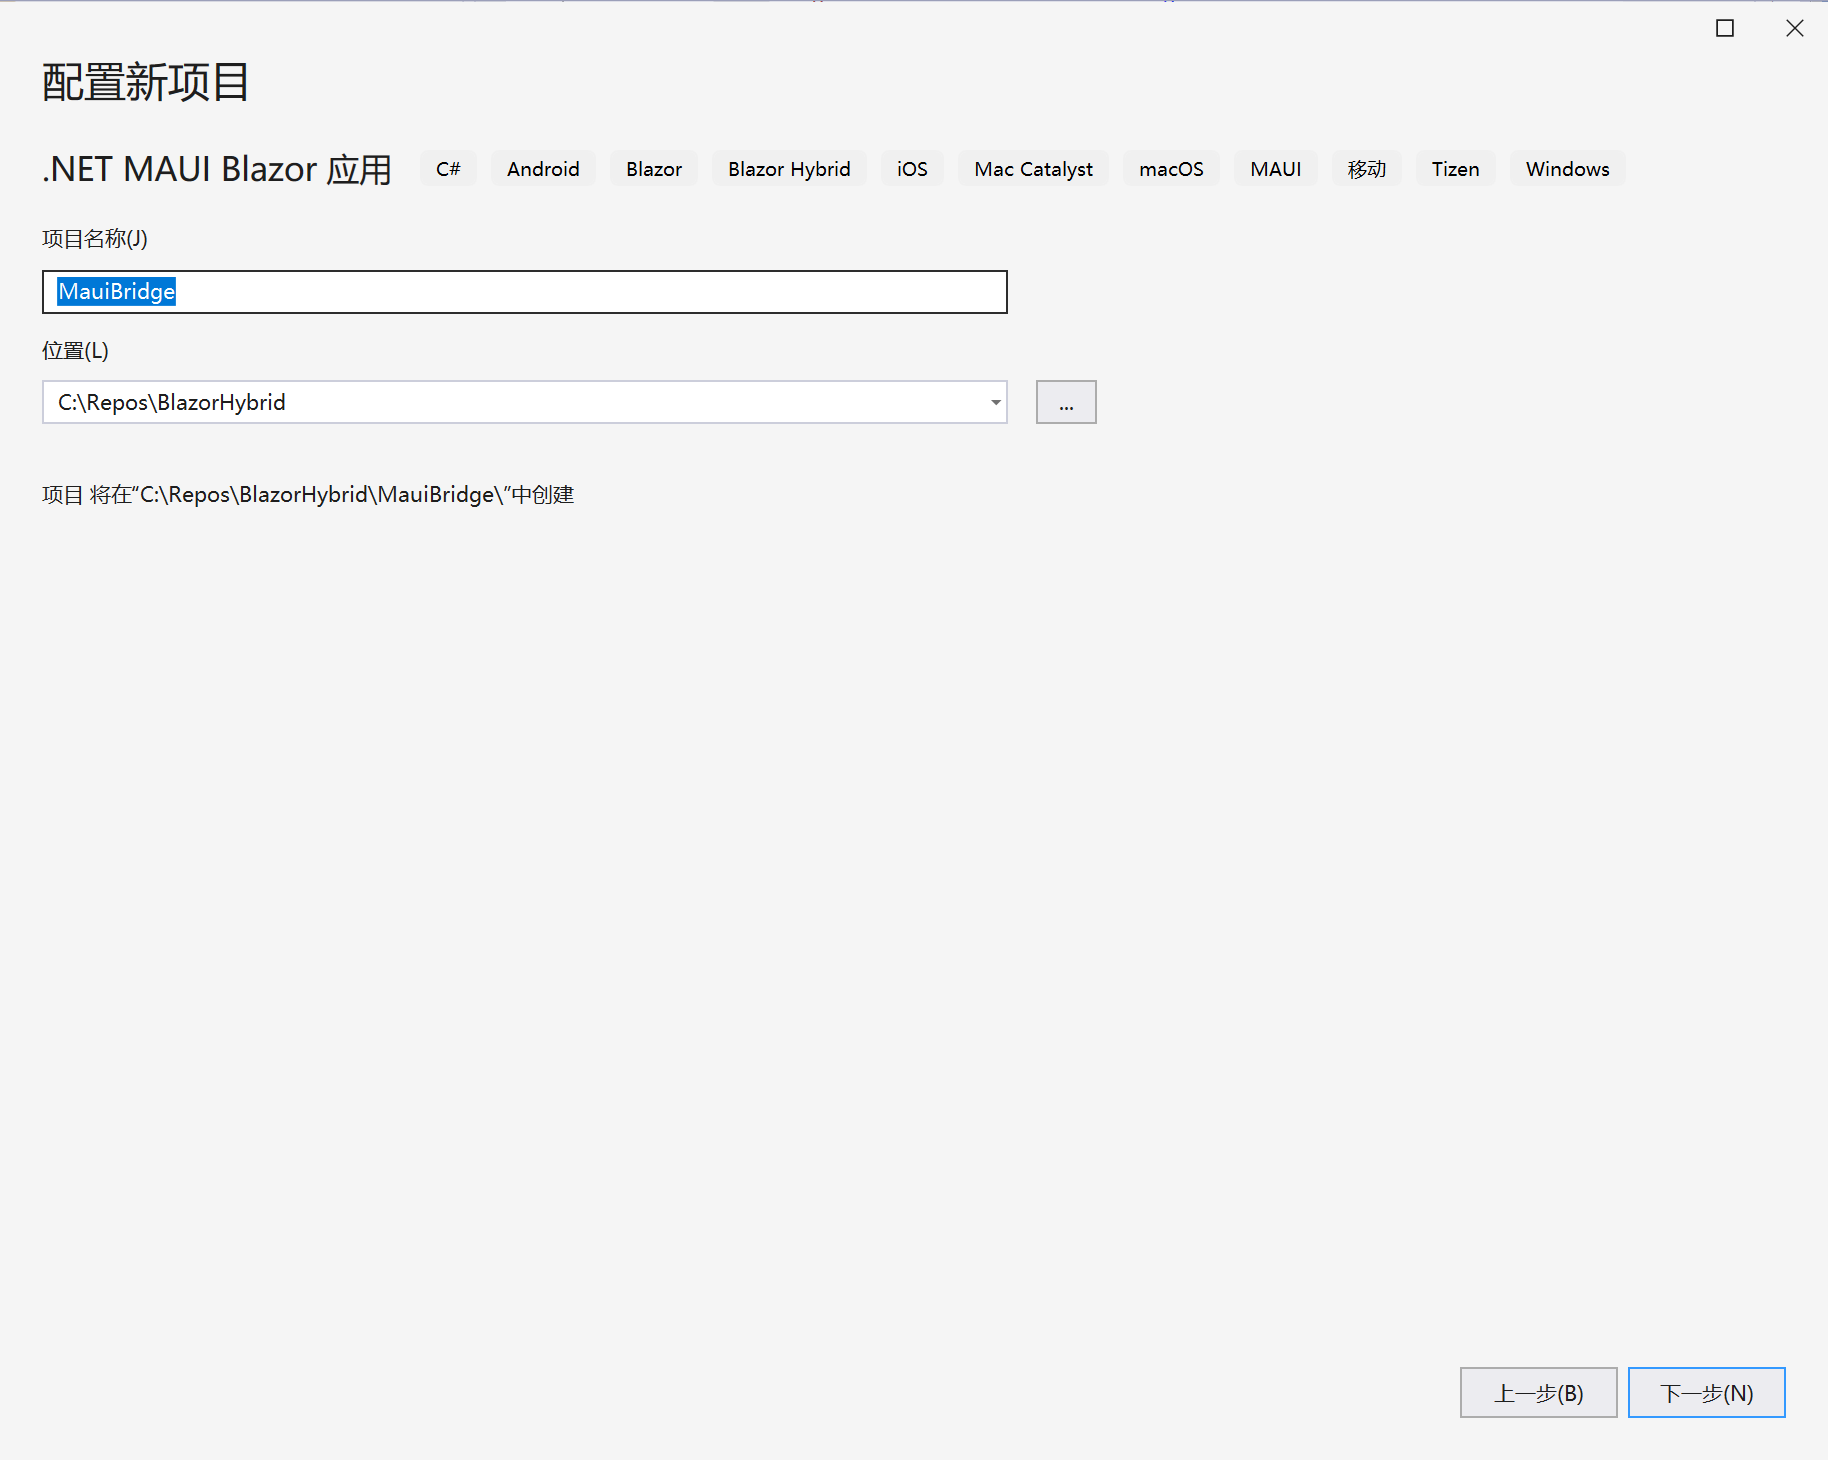Viewport: 1828px width, 1460px height.
Task: Close the configure project dialog
Action: (1795, 28)
